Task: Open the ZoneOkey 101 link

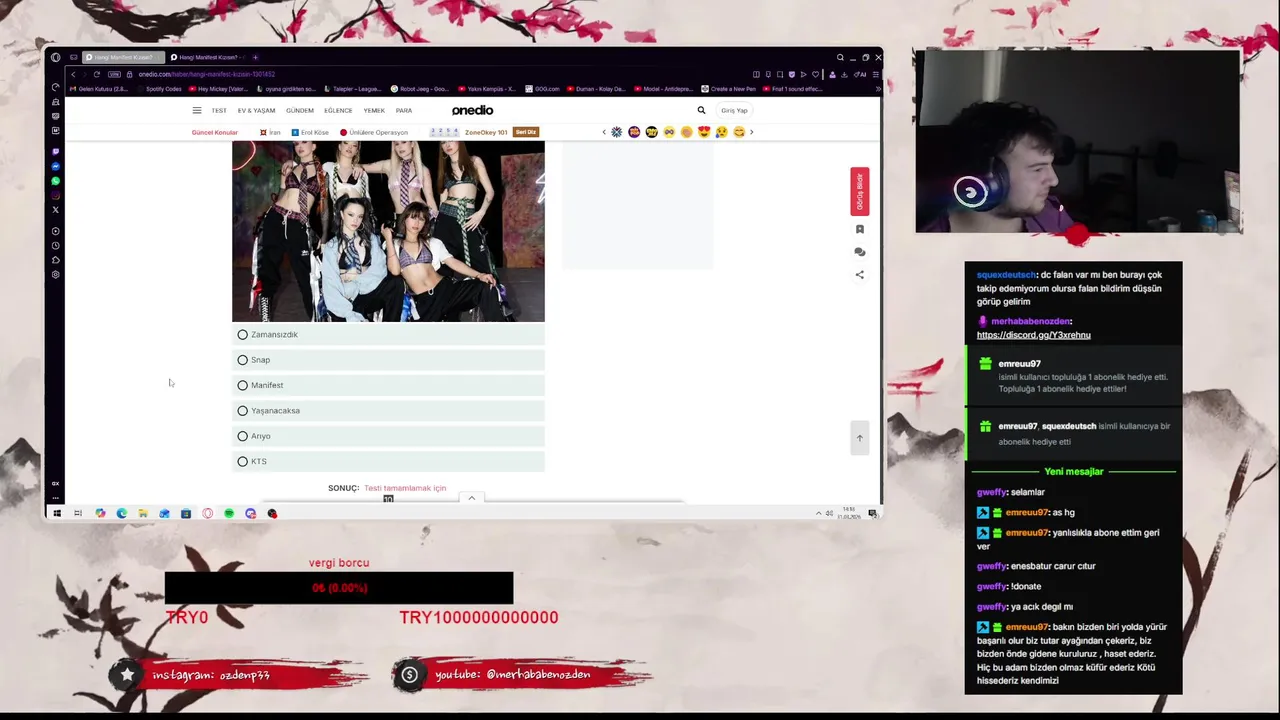Action: coord(486,132)
